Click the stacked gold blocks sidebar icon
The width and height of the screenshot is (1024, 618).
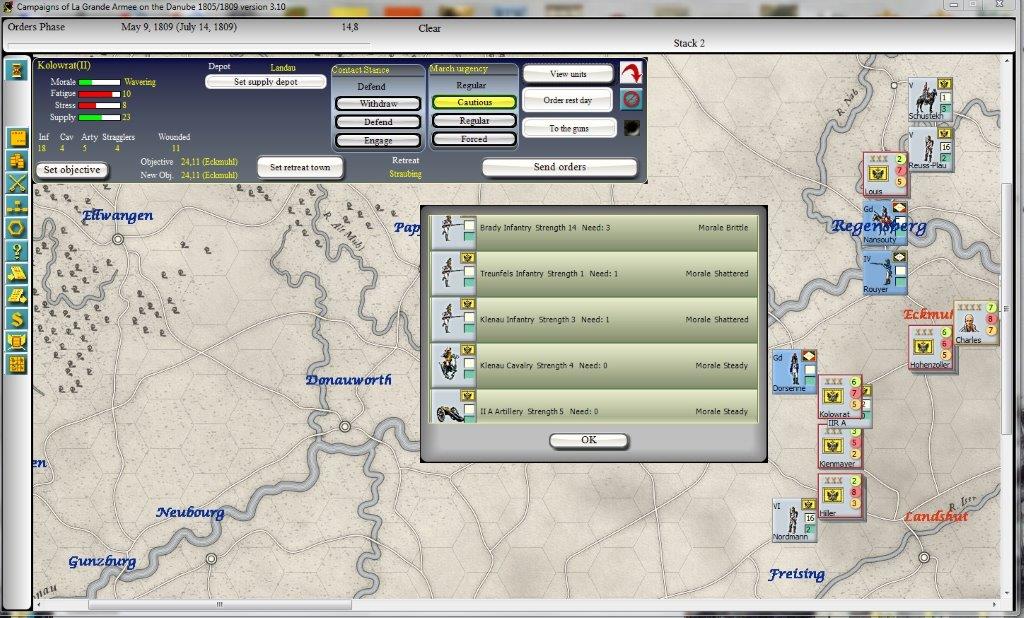coord(17,161)
